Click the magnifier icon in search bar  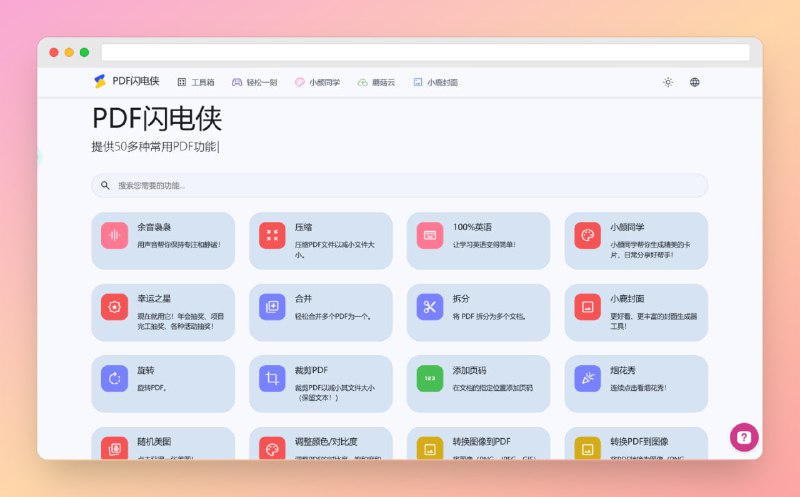(105, 185)
